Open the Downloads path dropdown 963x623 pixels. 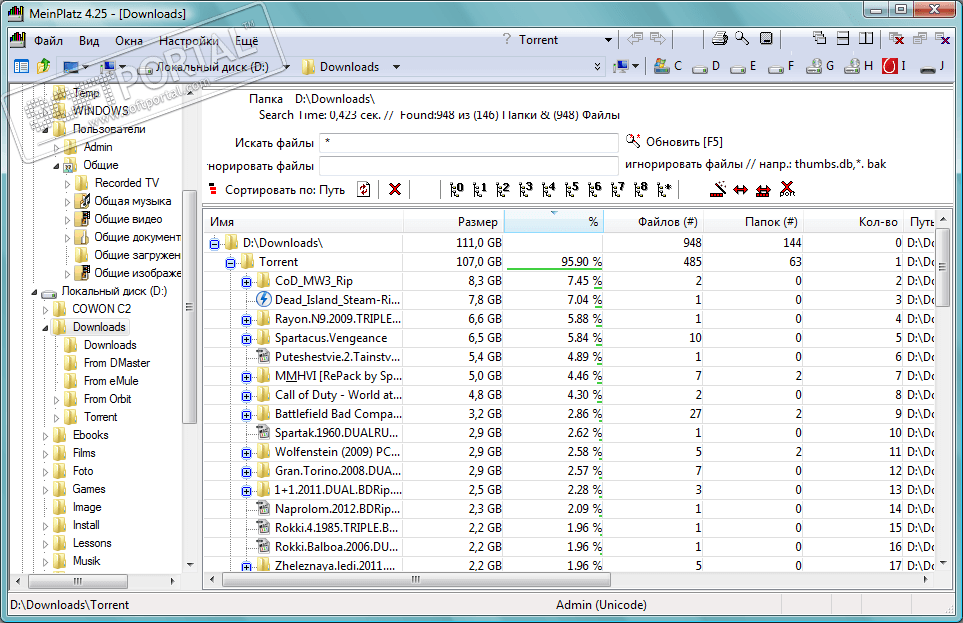pyautogui.click(x=397, y=67)
